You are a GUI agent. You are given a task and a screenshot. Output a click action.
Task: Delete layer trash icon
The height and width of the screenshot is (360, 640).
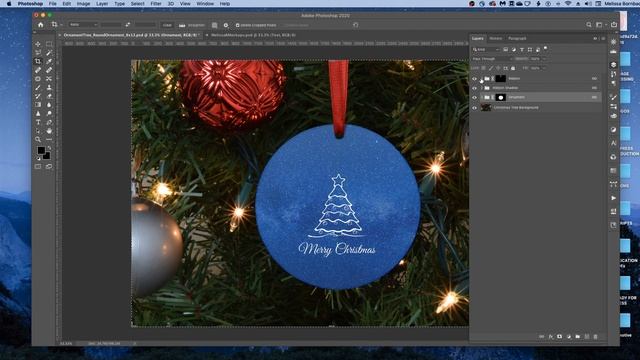(x=596, y=337)
